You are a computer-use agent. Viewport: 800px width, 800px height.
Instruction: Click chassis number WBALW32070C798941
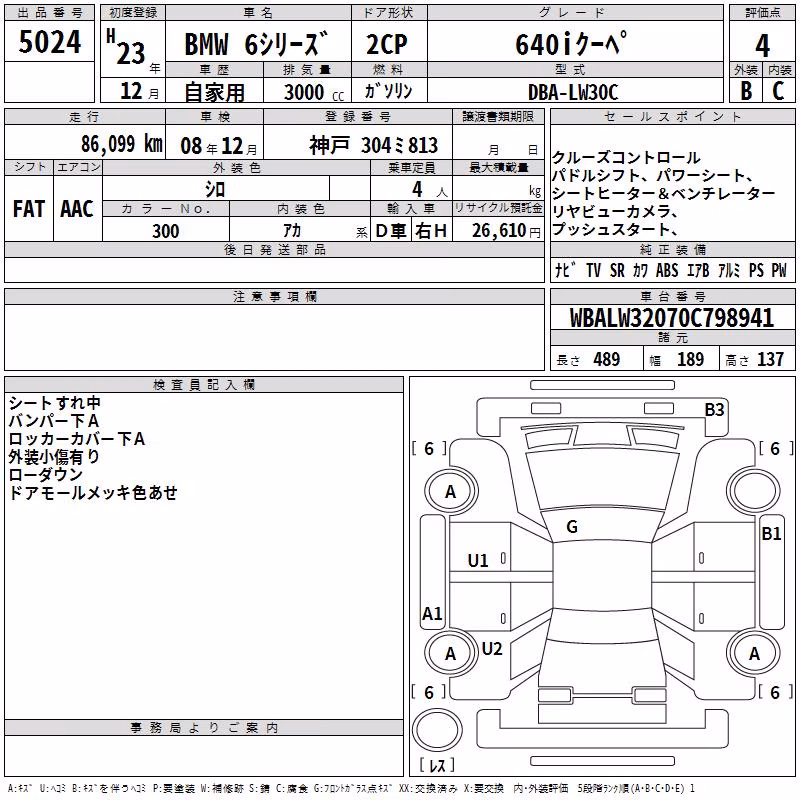[672, 318]
